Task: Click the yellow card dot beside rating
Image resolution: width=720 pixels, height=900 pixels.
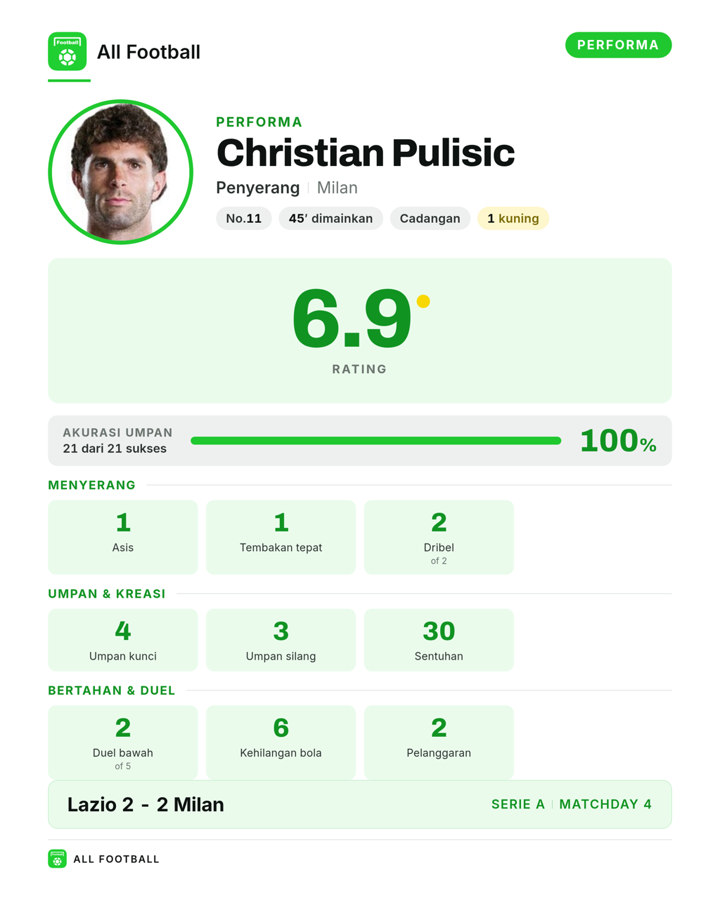Action: click(x=423, y=301)
